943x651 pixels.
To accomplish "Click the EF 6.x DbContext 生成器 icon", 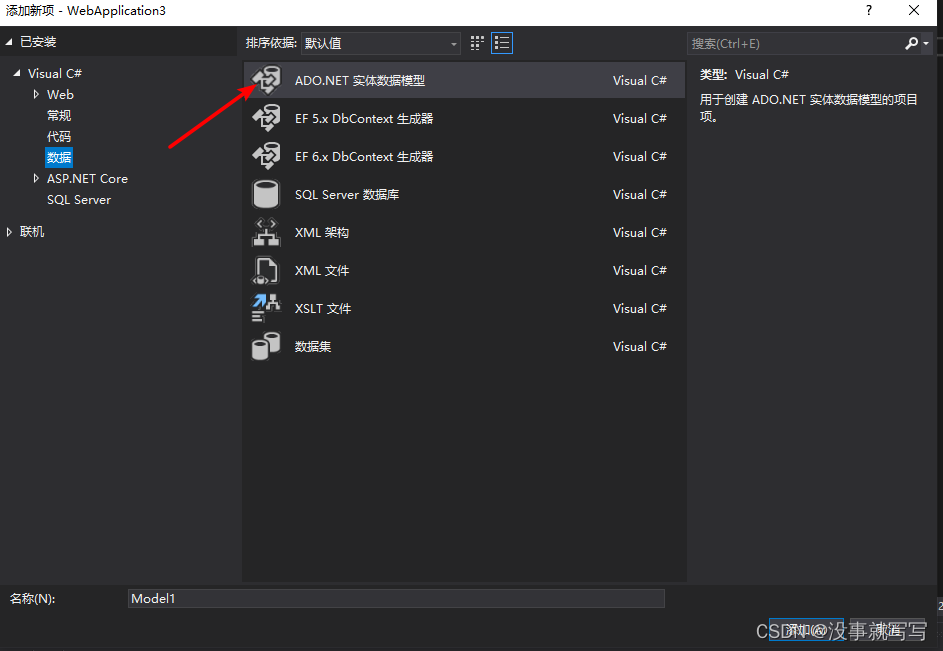I will click(266, 156).
